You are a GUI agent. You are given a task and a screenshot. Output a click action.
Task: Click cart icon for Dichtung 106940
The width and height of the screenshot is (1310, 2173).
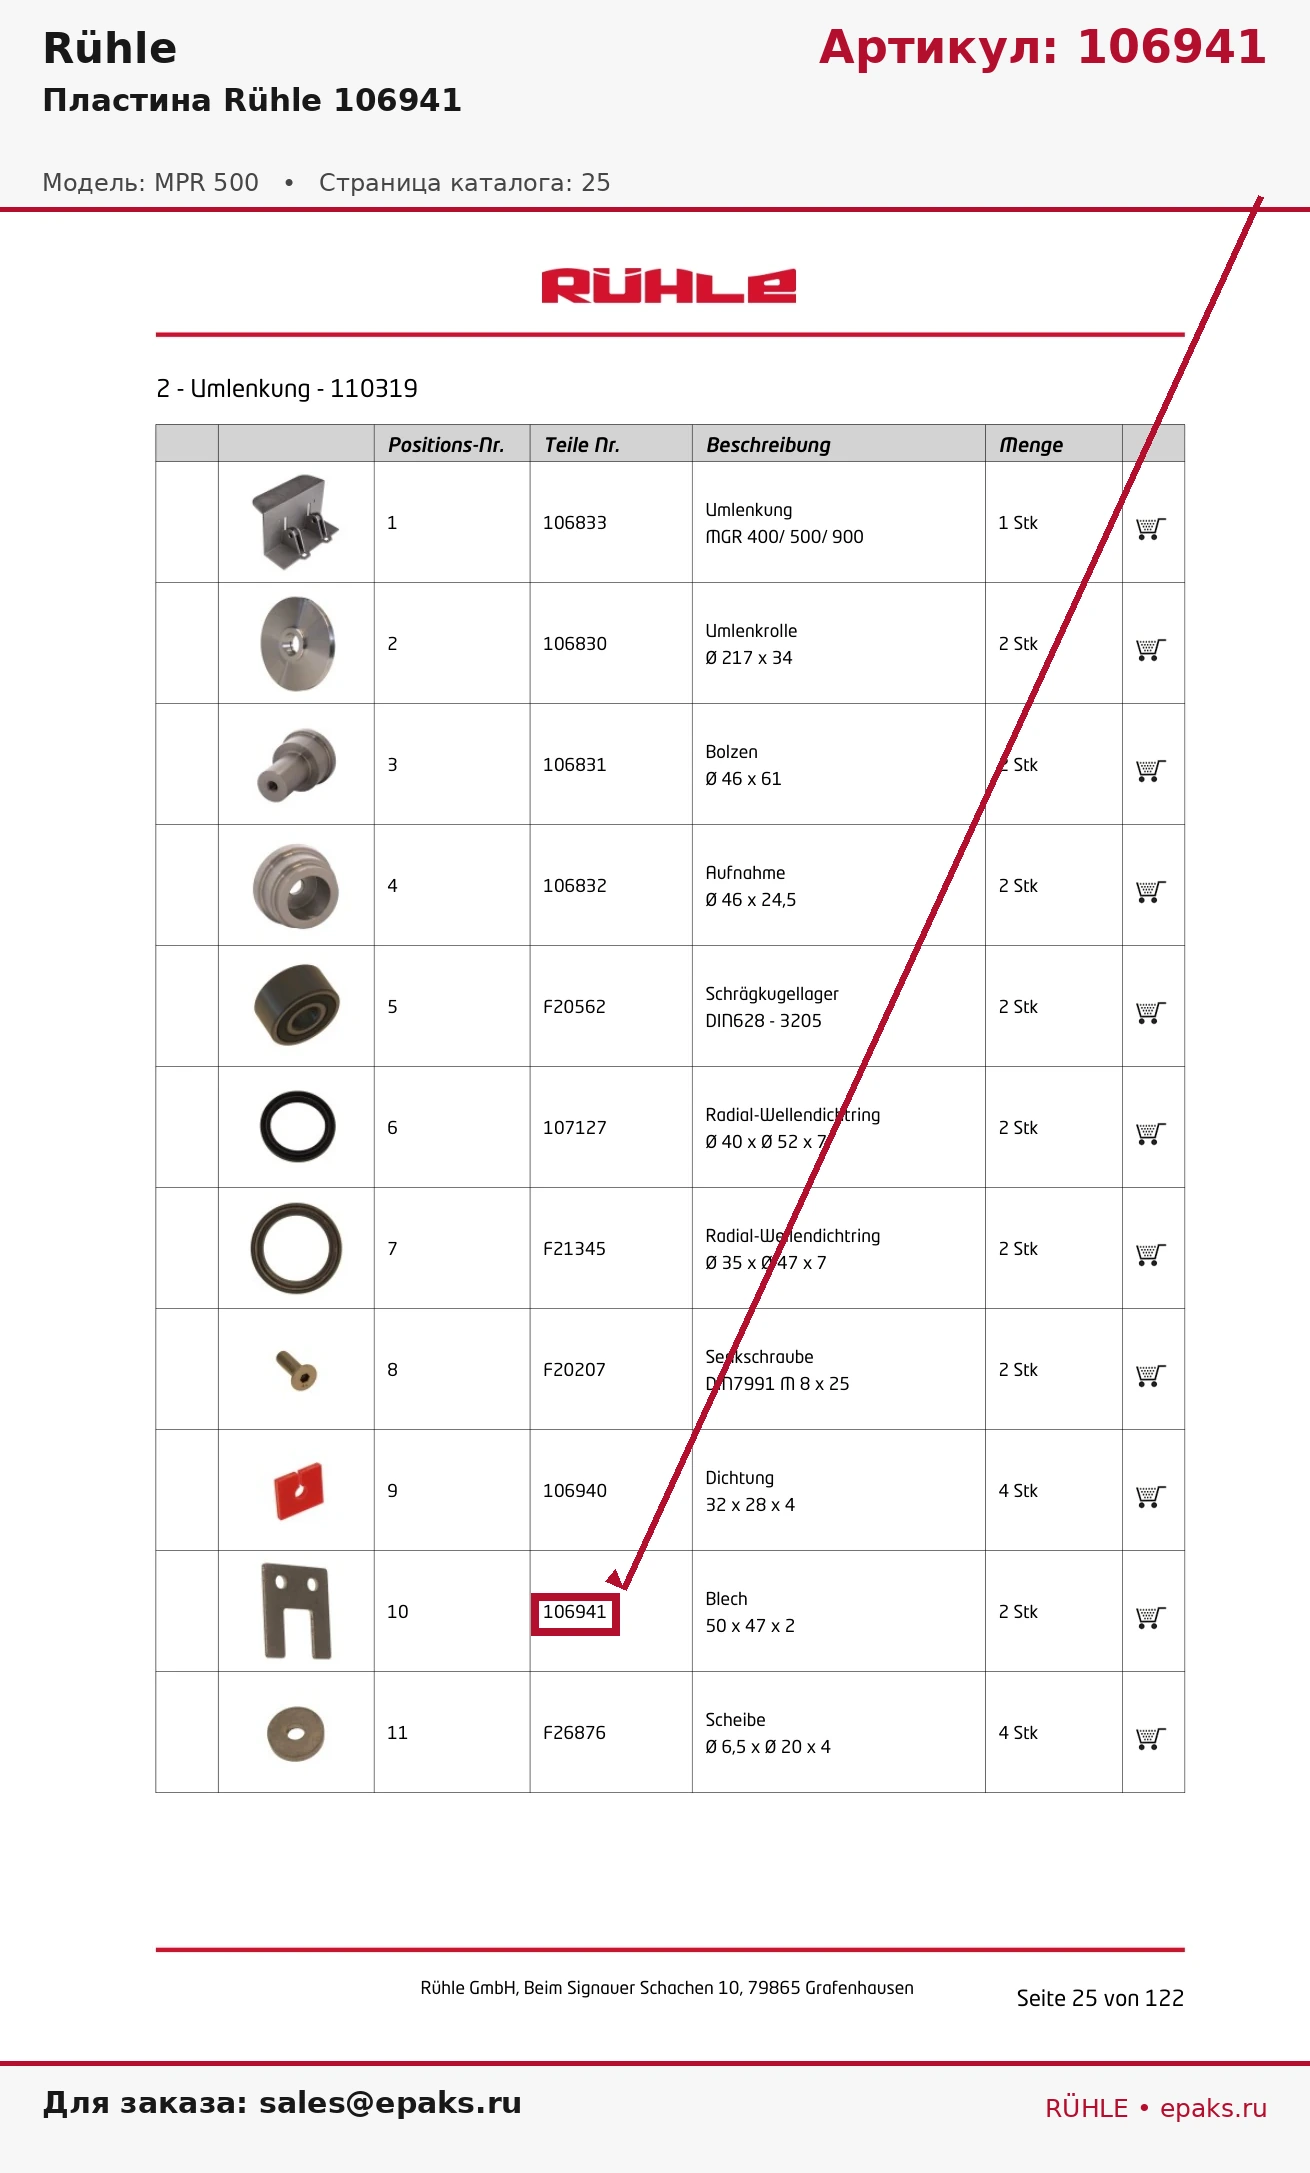(1151, 1496)
